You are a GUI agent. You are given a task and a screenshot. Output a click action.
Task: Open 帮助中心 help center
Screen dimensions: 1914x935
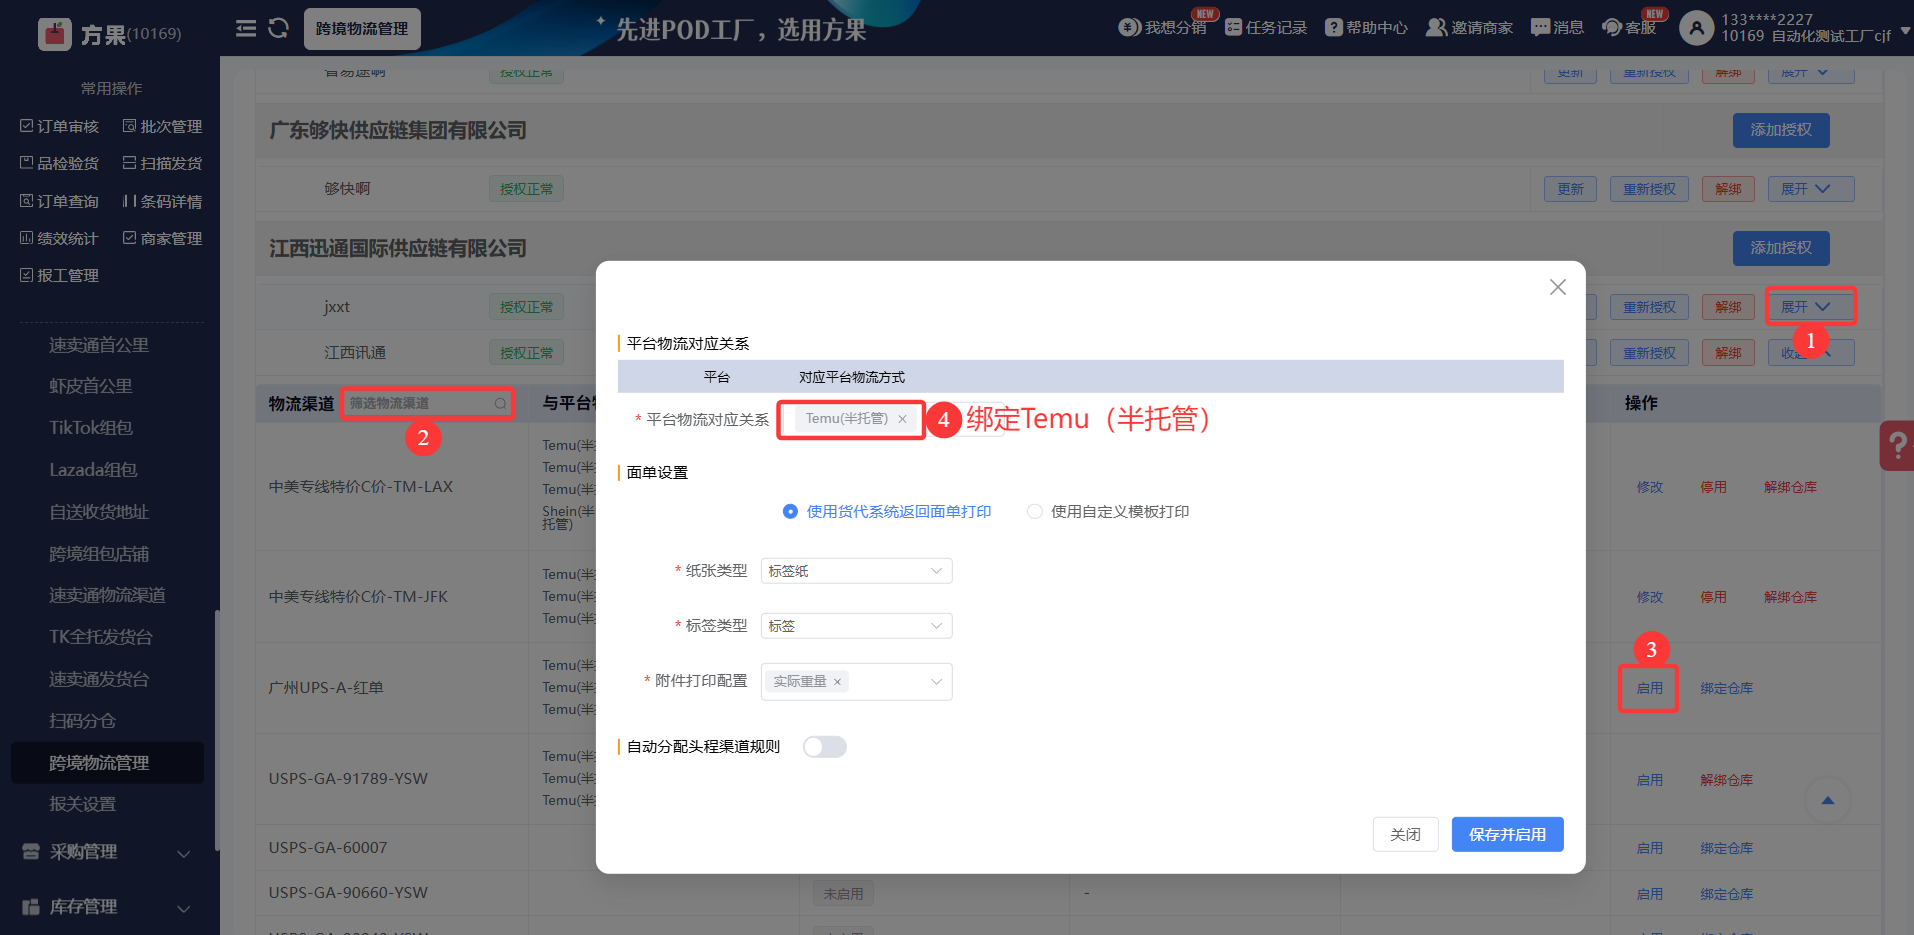[x=1366, y=27]
